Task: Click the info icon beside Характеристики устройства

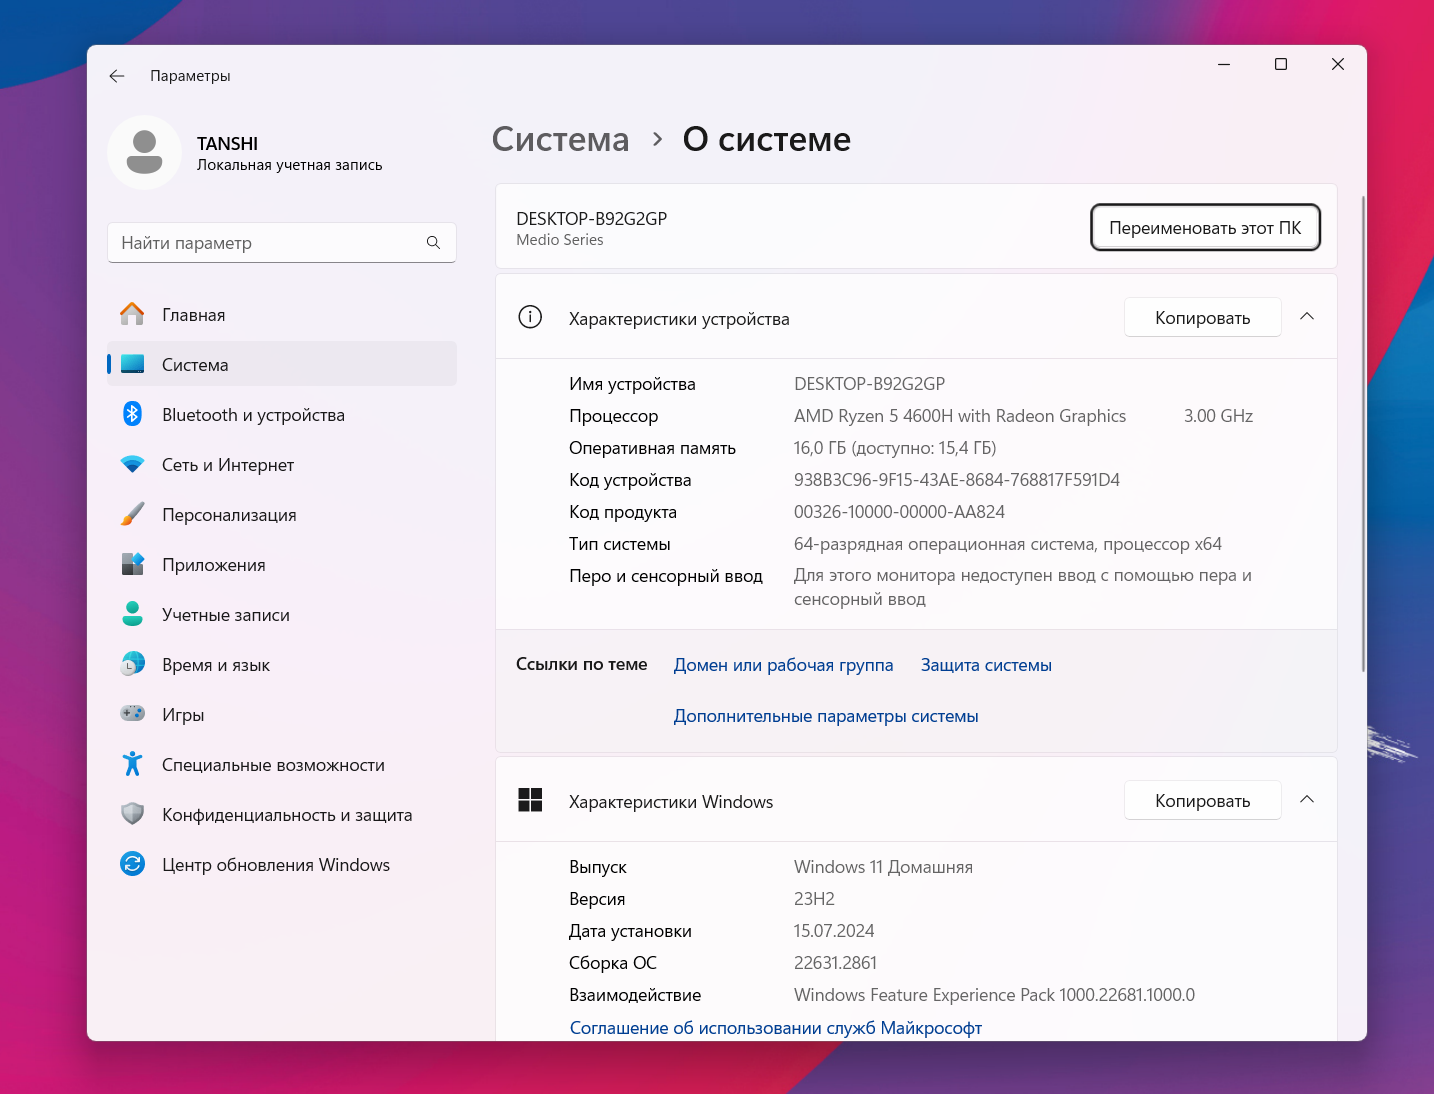Action: point(530,318)
